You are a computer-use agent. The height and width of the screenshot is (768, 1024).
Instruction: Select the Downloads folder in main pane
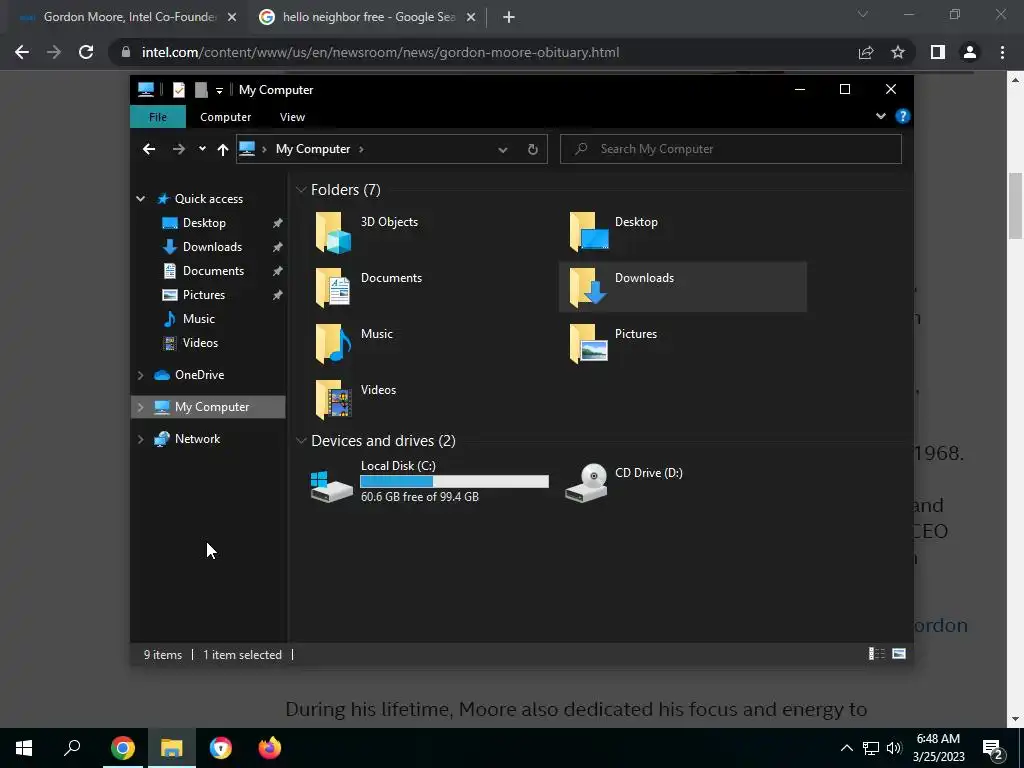(x=682, y=287)
